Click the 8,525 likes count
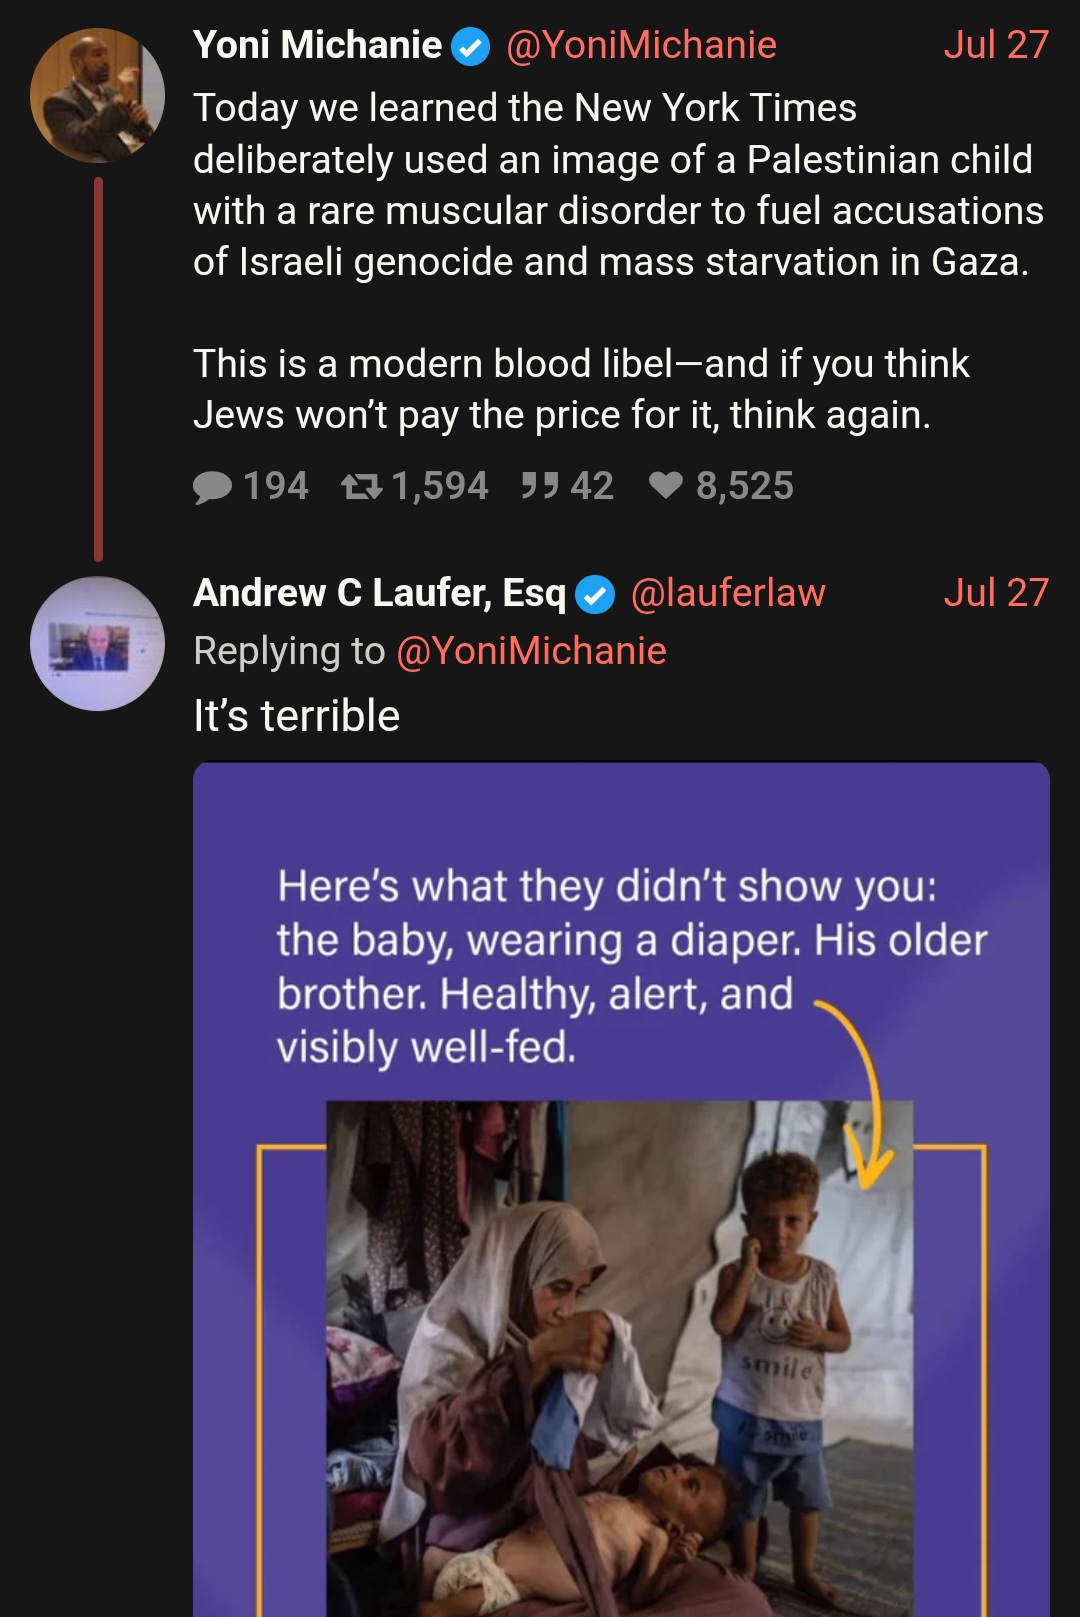 (x=745, y=486)
